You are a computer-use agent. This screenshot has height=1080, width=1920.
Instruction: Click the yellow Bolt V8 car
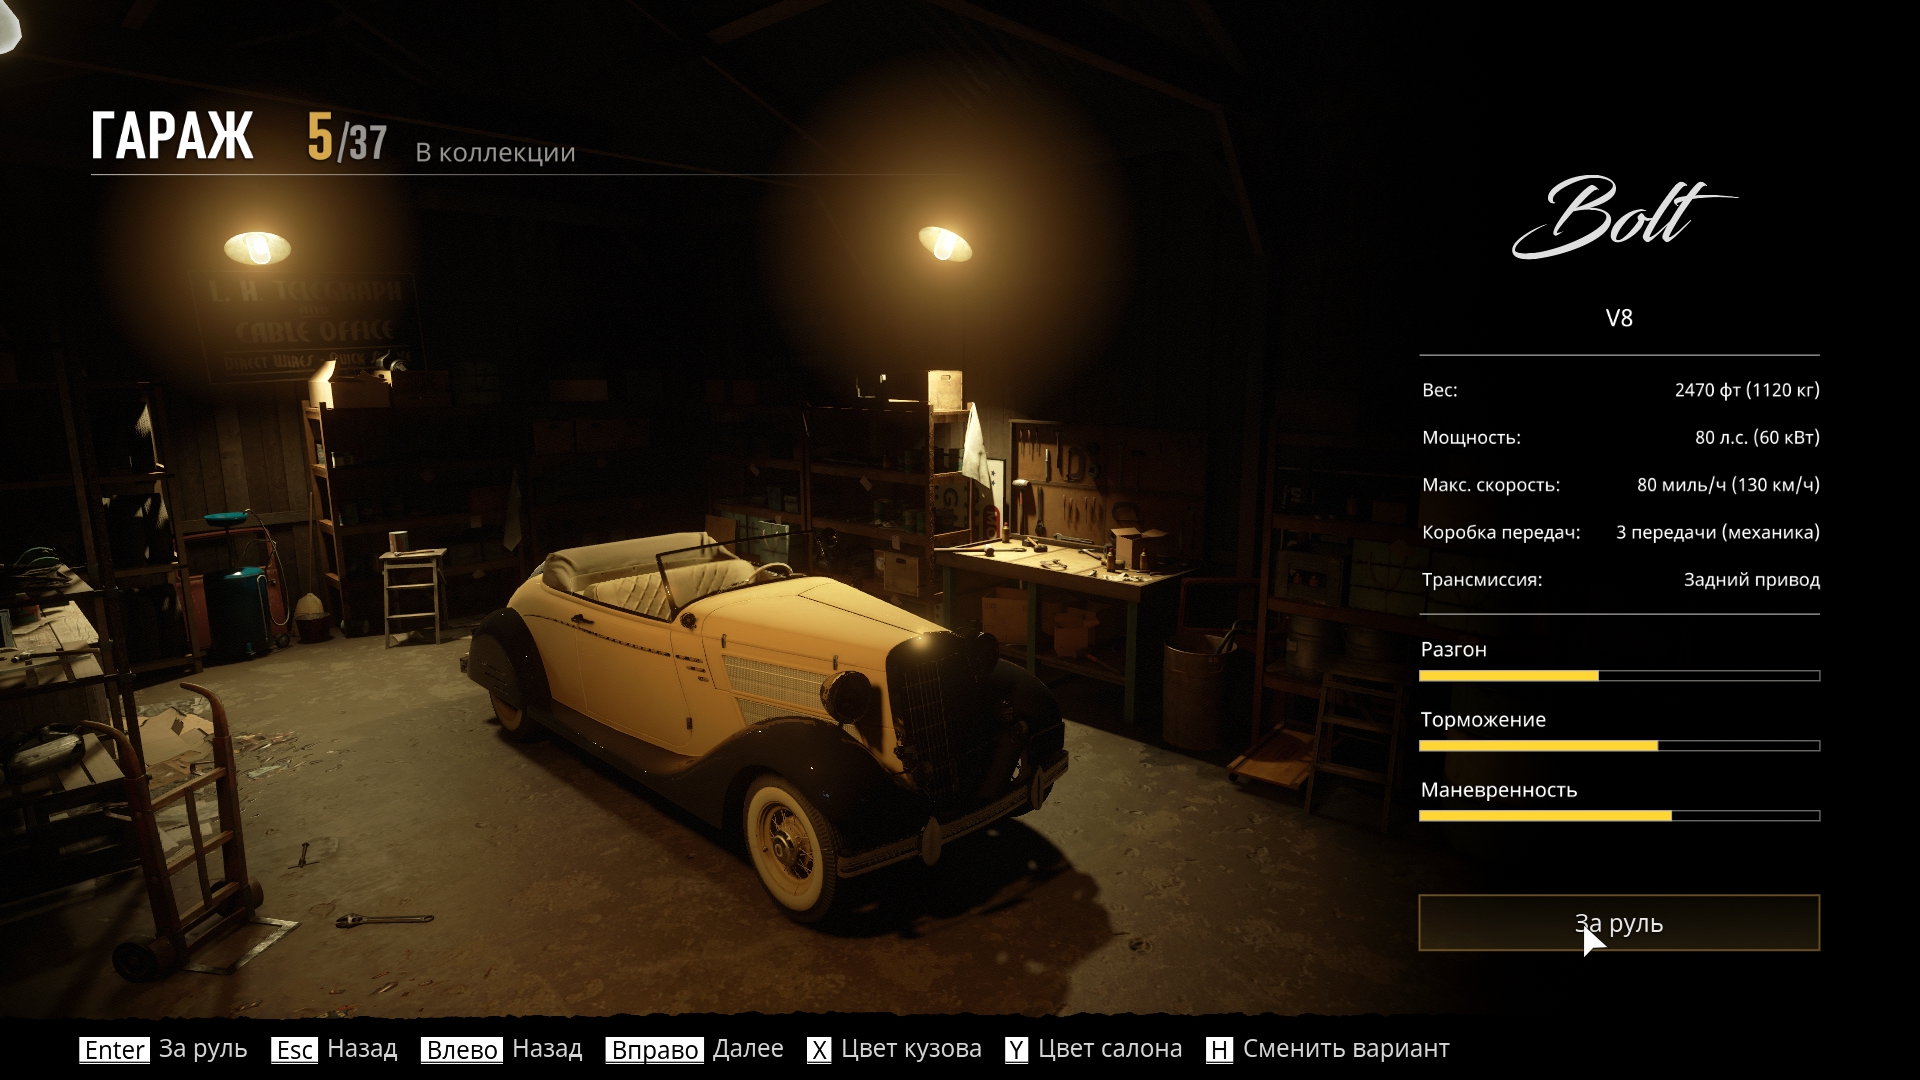click(x=760, y=700)
